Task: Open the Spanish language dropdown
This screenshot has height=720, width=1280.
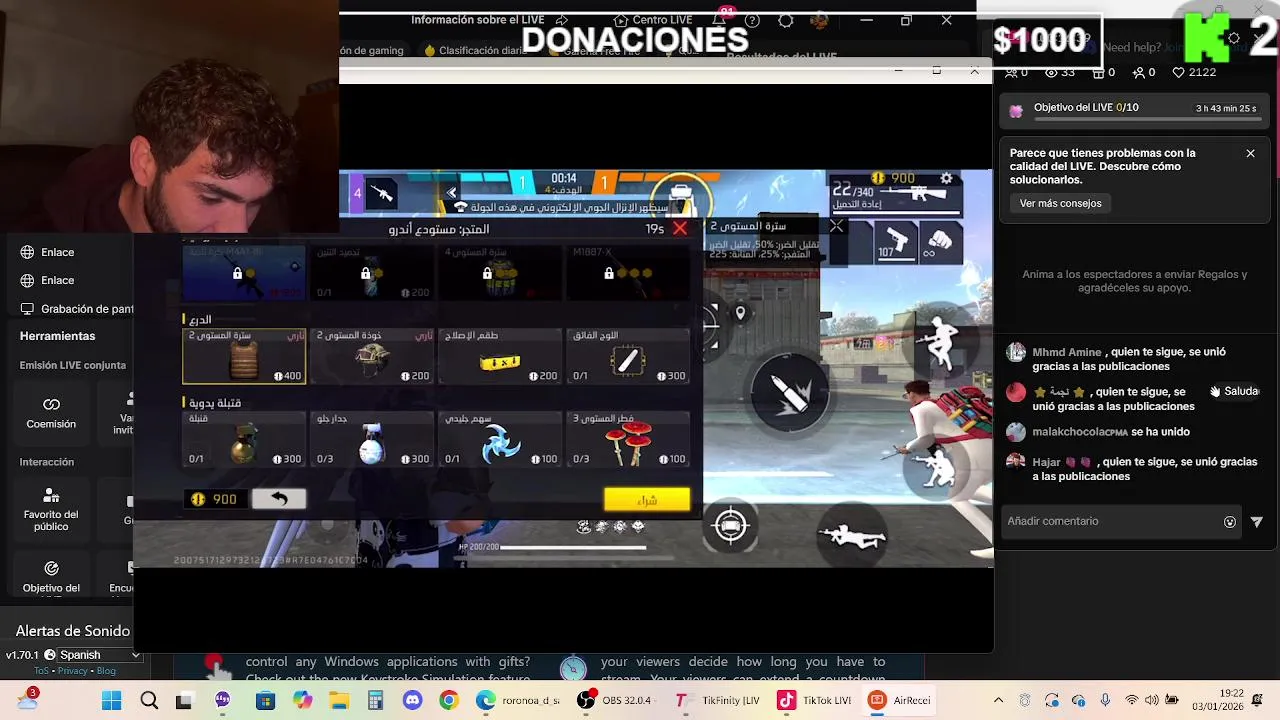Action: pos(92,655)
